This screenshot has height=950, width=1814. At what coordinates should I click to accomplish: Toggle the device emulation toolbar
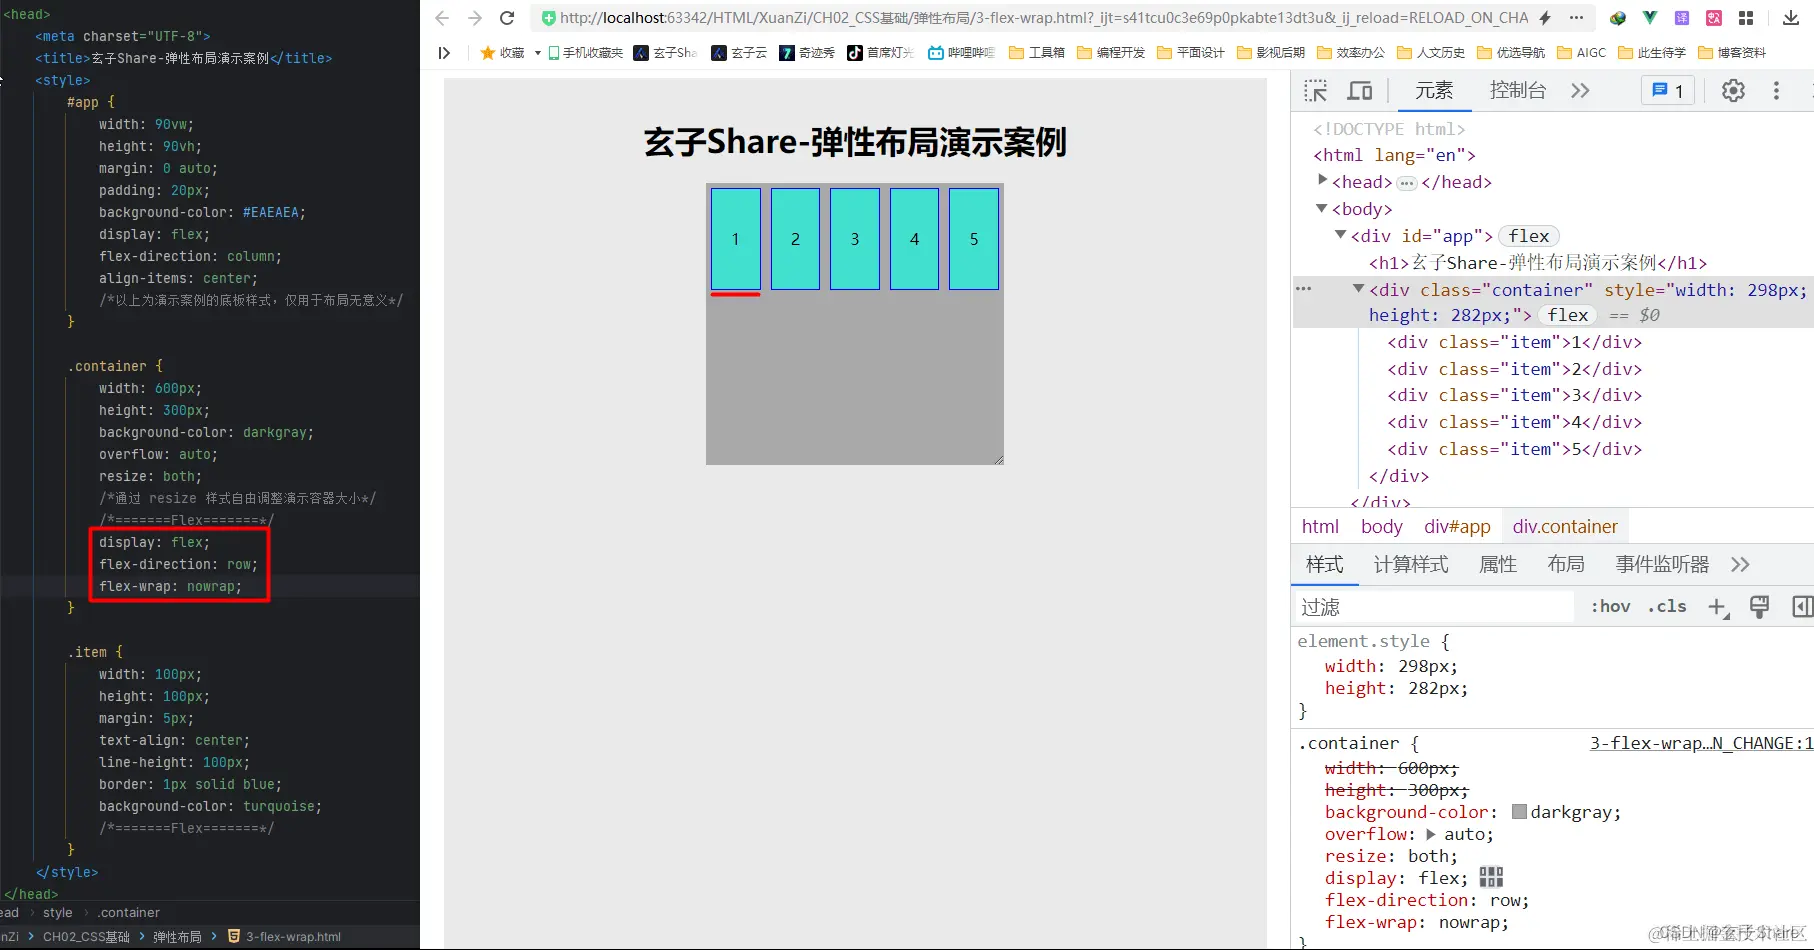1360,90
